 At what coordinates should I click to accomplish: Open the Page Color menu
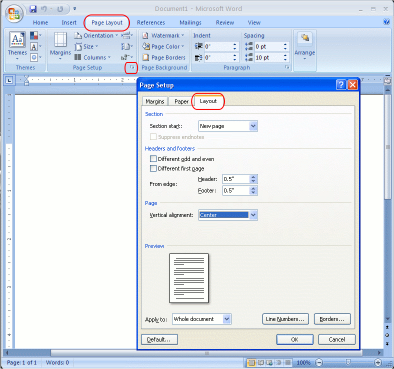coord(163,46)
